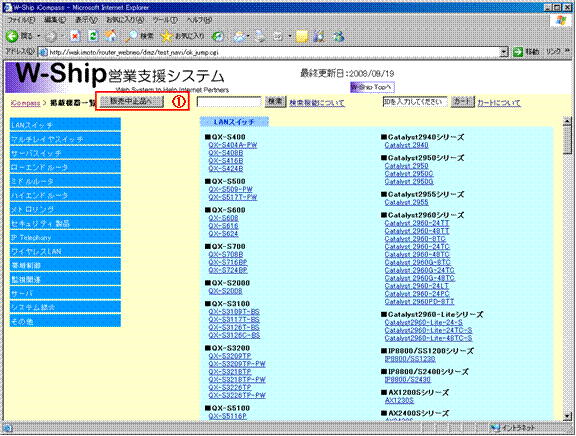Viewport: 576px width, 436px height.
Task: Select セキュリティ製品 category
Action: tap(65, 223)
